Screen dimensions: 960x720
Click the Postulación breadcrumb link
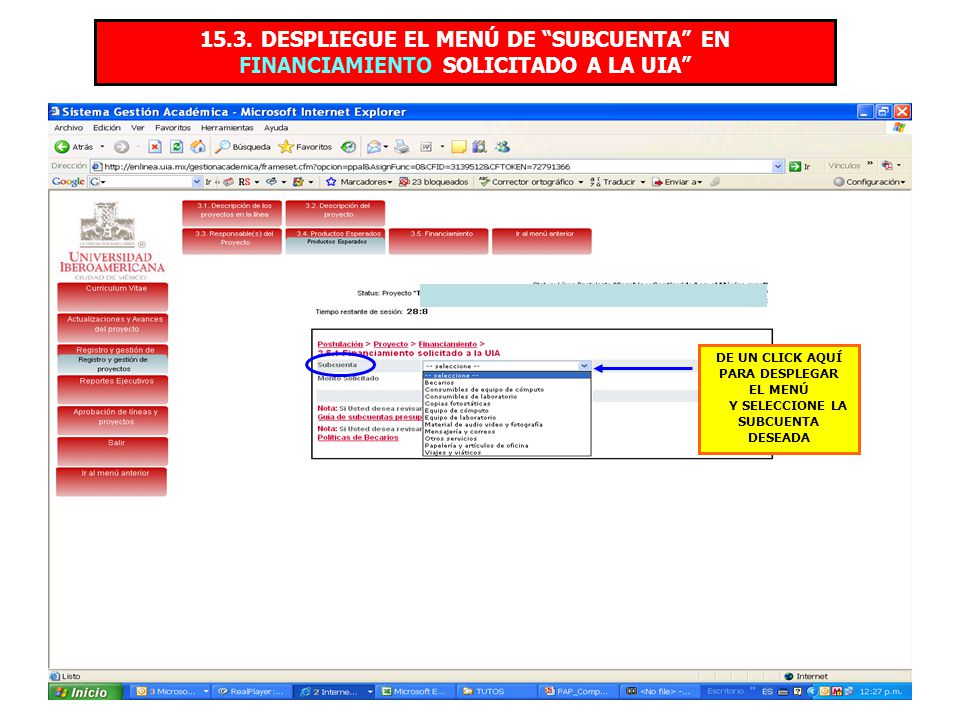coord(340,344)
